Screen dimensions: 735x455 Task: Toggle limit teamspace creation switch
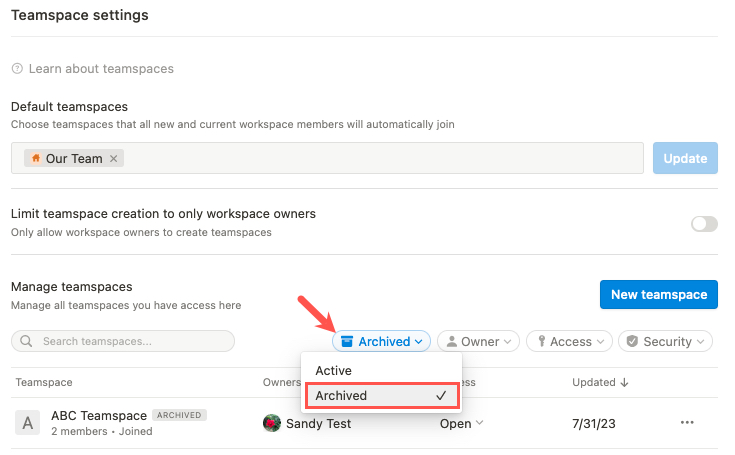pos(704,224)
